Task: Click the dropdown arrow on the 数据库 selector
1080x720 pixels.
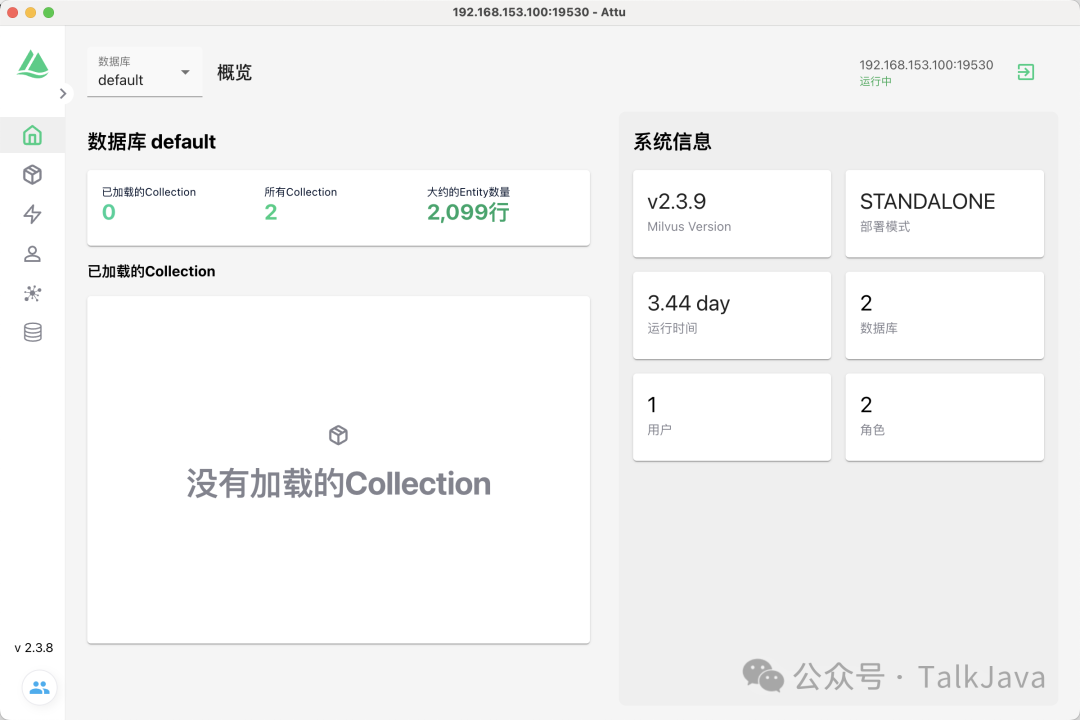Action: click(184, 72)
